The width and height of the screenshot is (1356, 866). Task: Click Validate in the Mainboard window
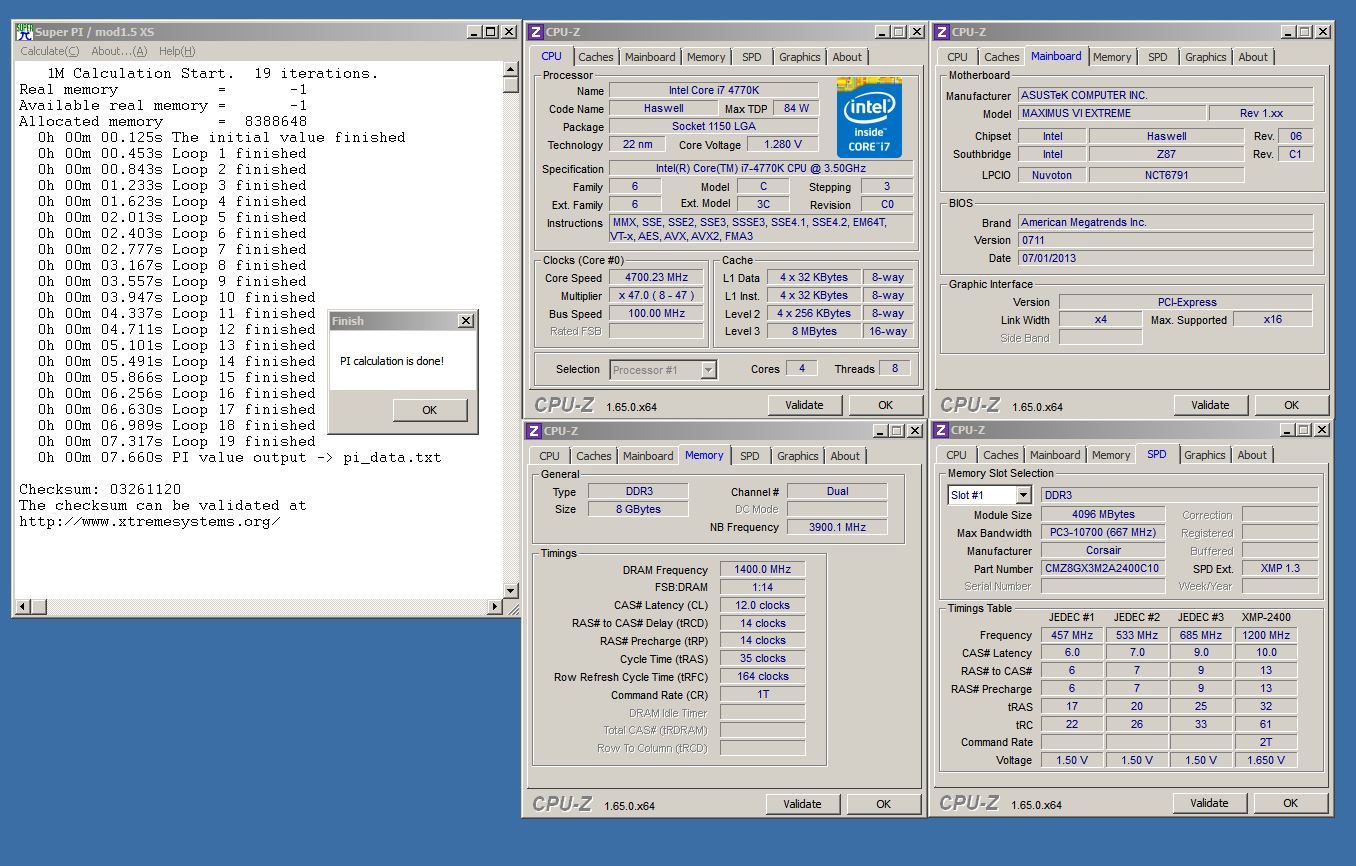[1210, 405]
